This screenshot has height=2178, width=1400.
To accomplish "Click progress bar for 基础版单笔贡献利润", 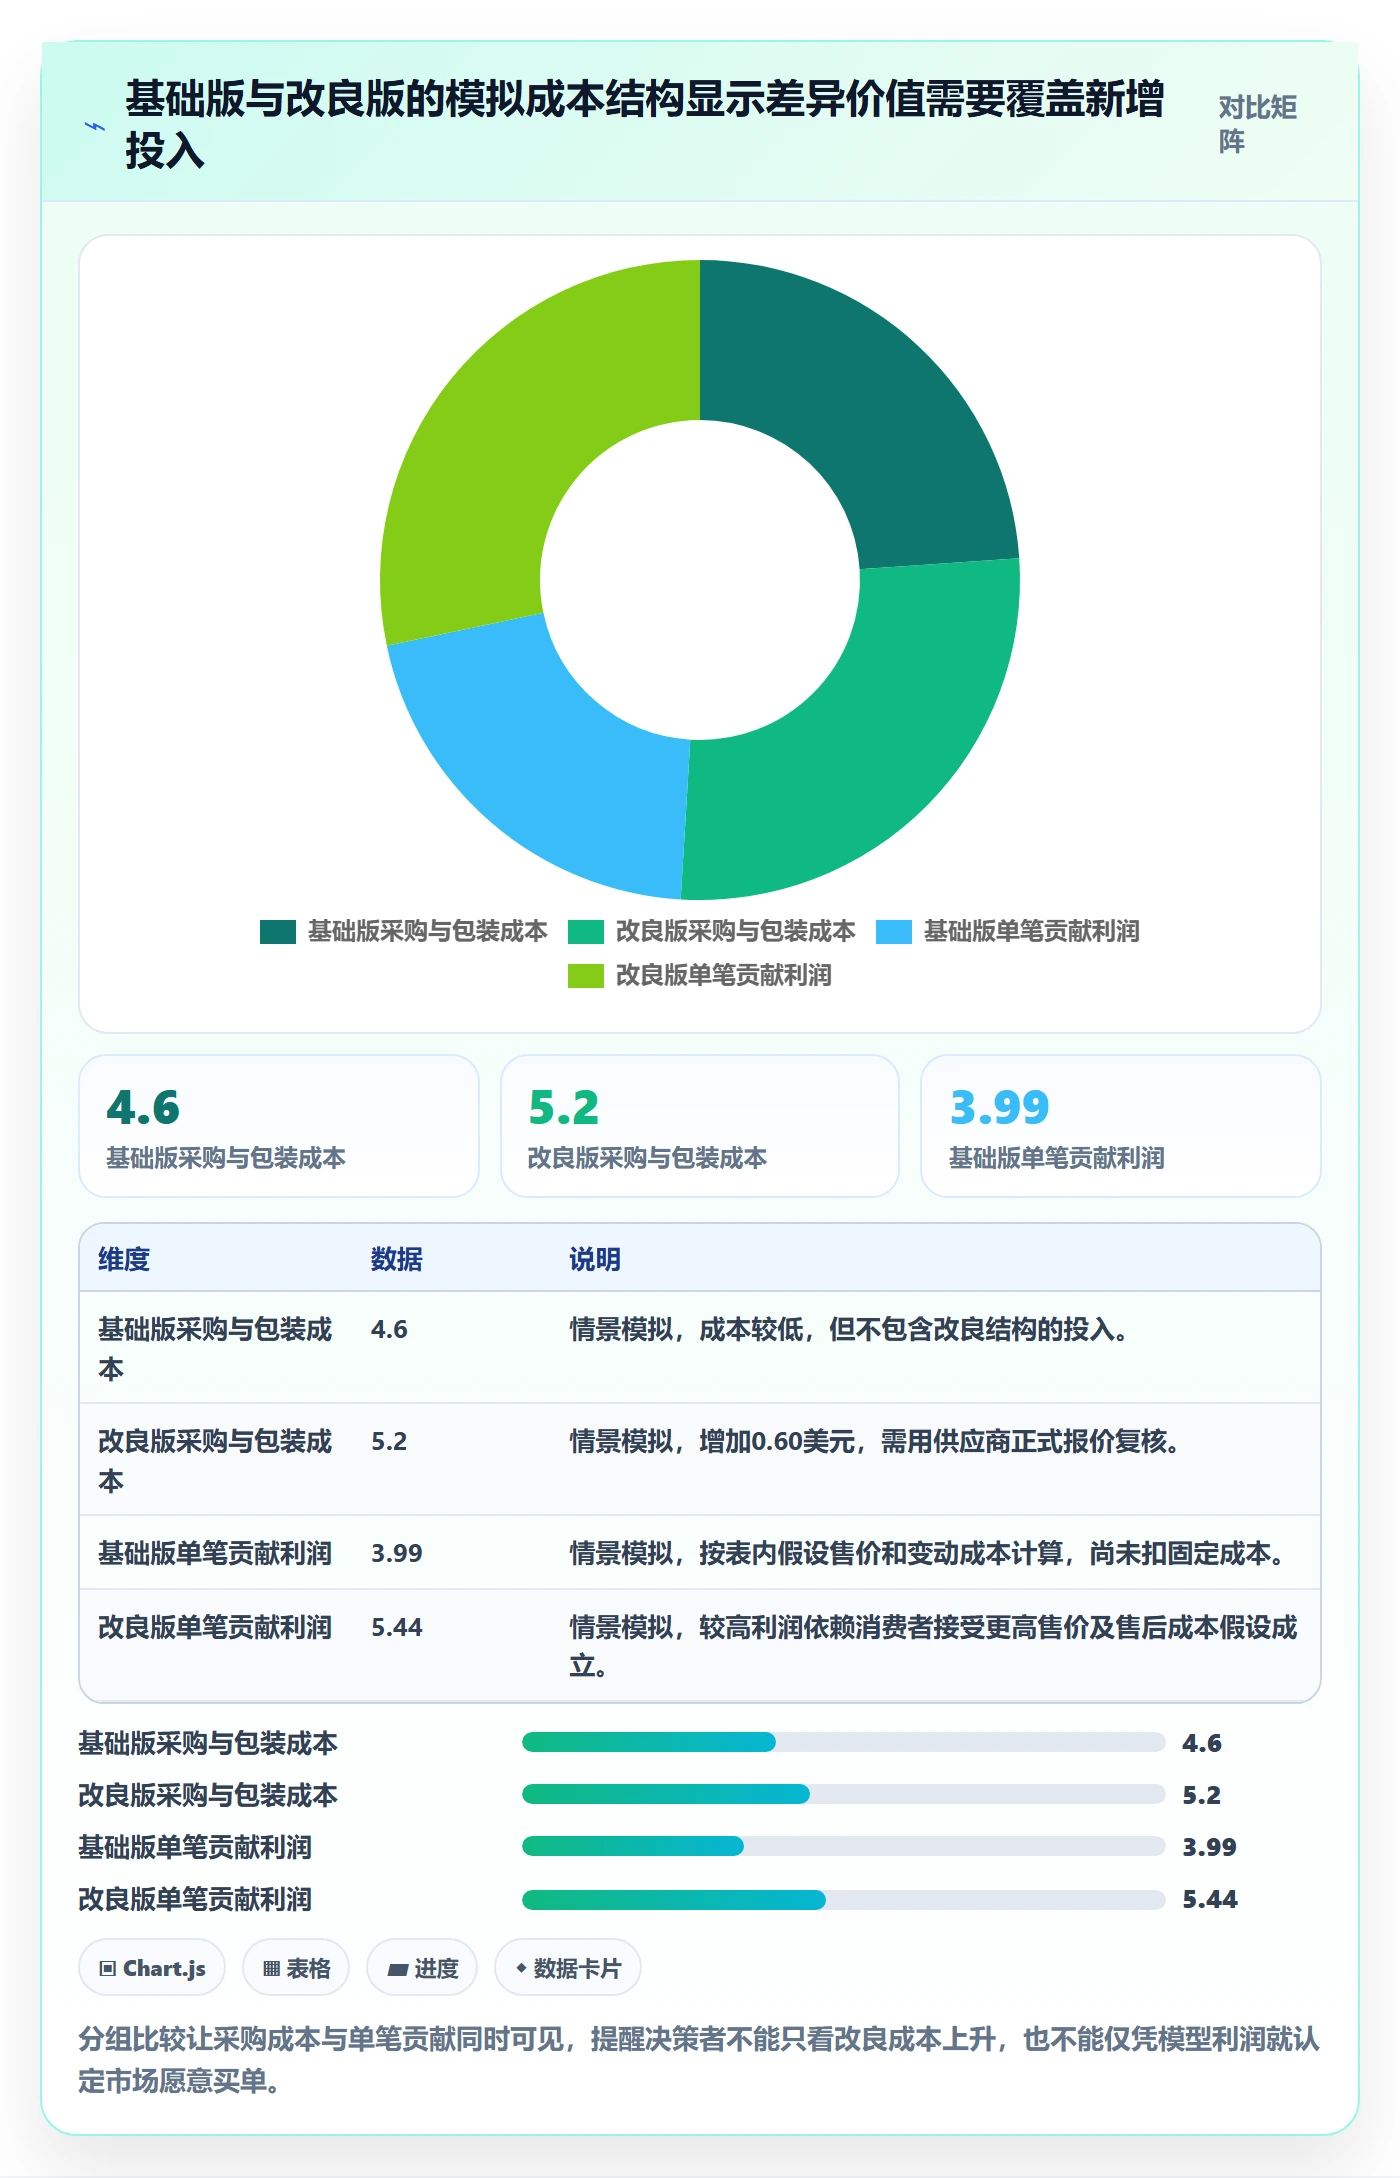I will (843, 1846).
